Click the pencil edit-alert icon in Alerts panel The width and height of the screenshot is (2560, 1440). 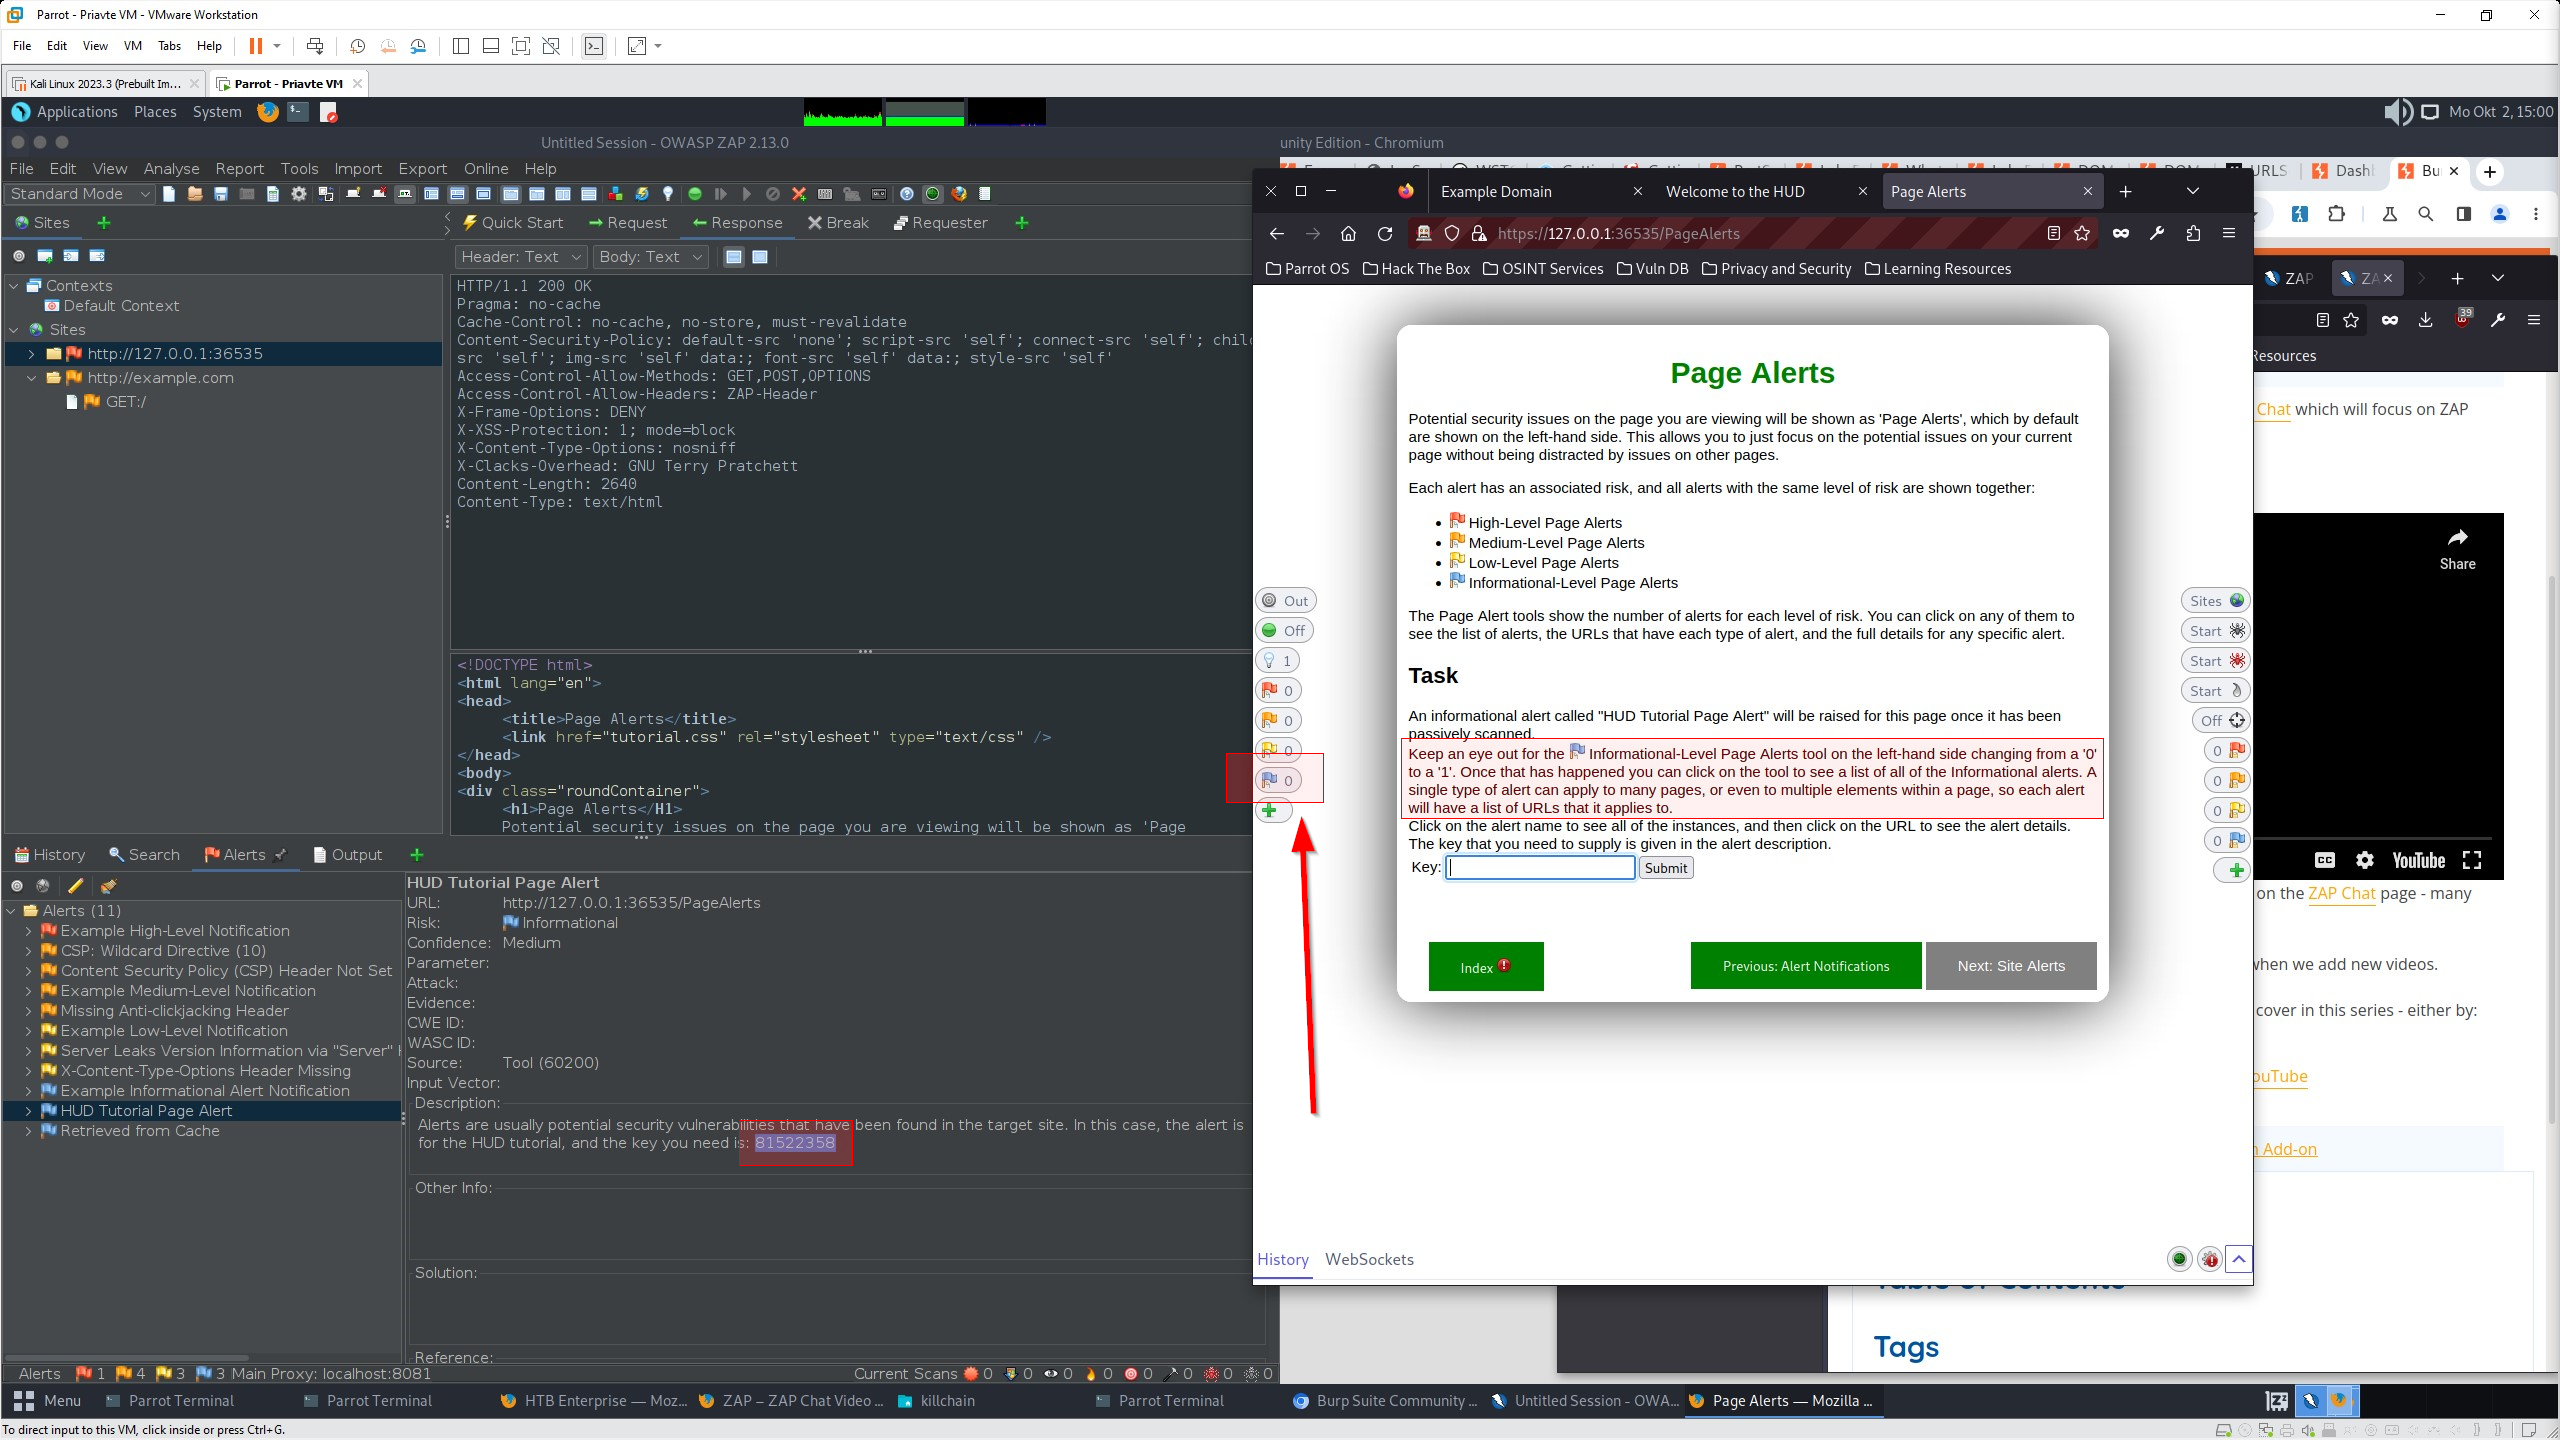coord(75,886)
